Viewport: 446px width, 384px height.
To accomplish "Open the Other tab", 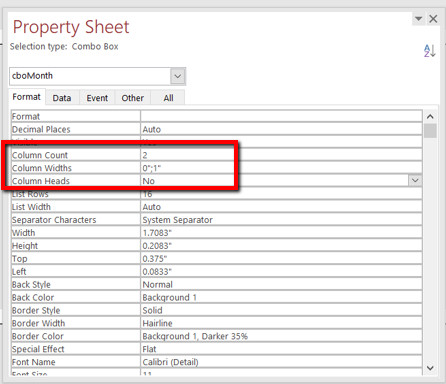I will point(133,98).
